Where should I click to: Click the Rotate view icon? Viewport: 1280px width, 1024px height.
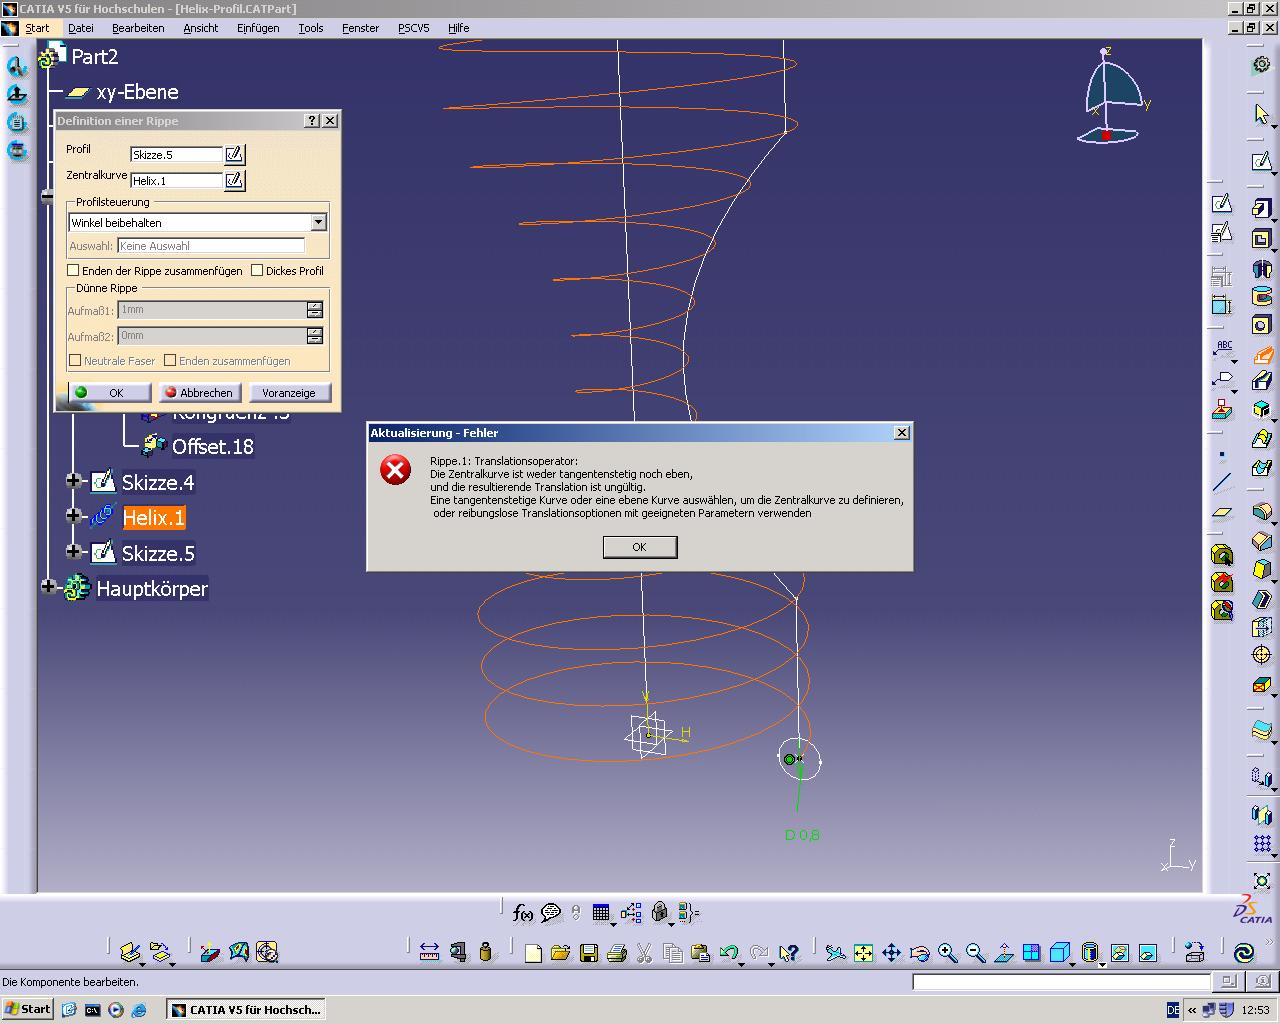pos(920,953)
